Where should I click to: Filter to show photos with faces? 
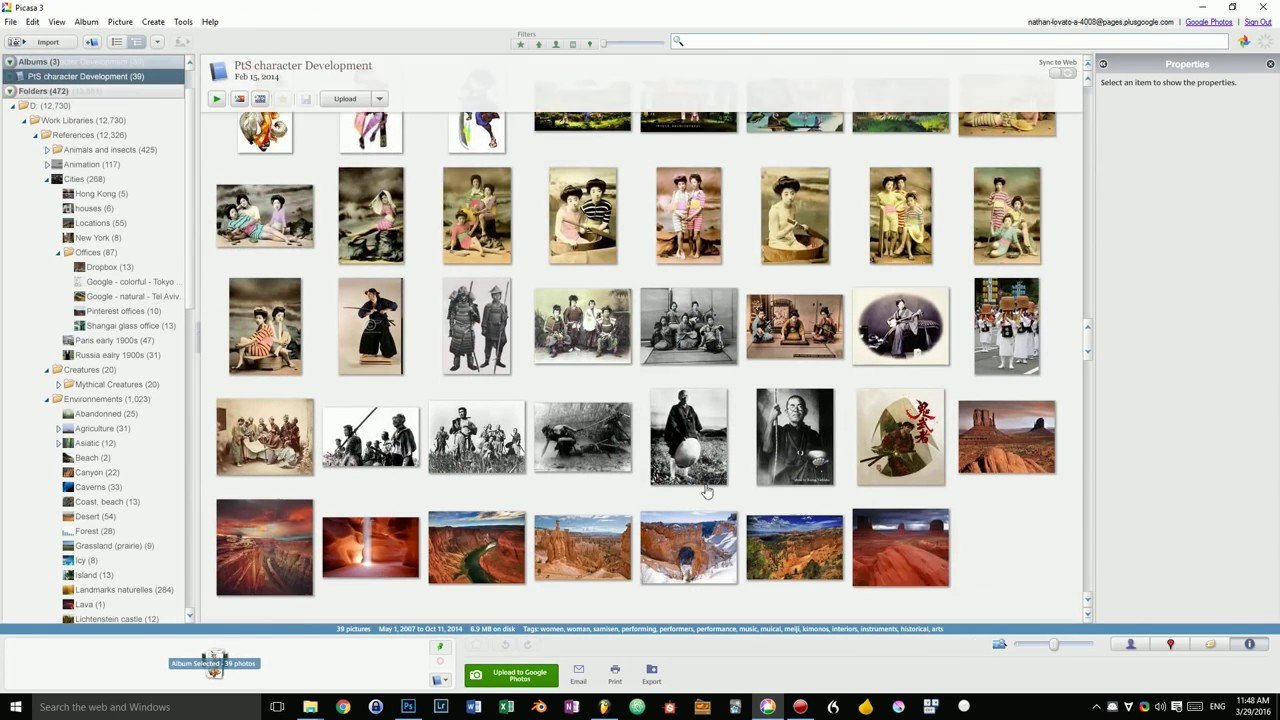(x=556, y=44)
